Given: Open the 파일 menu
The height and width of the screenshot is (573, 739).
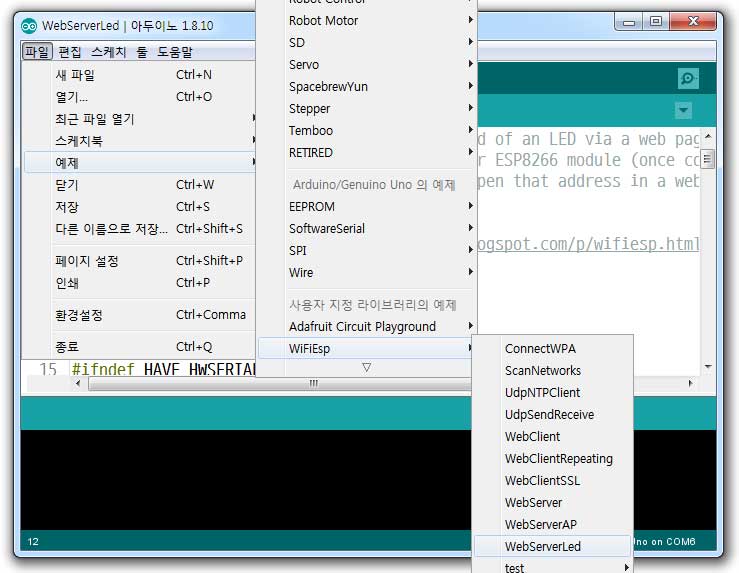Looking at the screenshot, I should (37, 52).
